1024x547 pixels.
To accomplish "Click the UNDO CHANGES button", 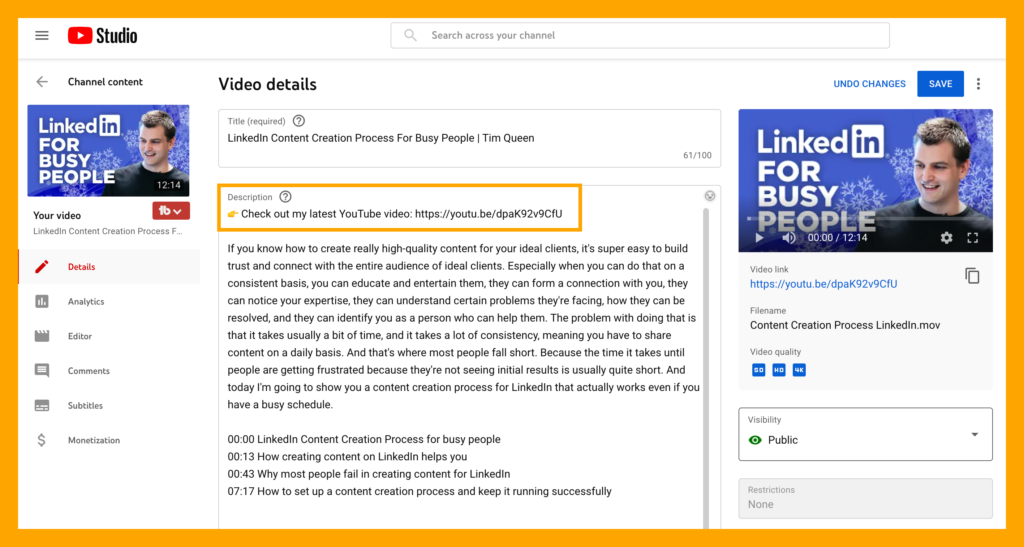I will 869,84.
